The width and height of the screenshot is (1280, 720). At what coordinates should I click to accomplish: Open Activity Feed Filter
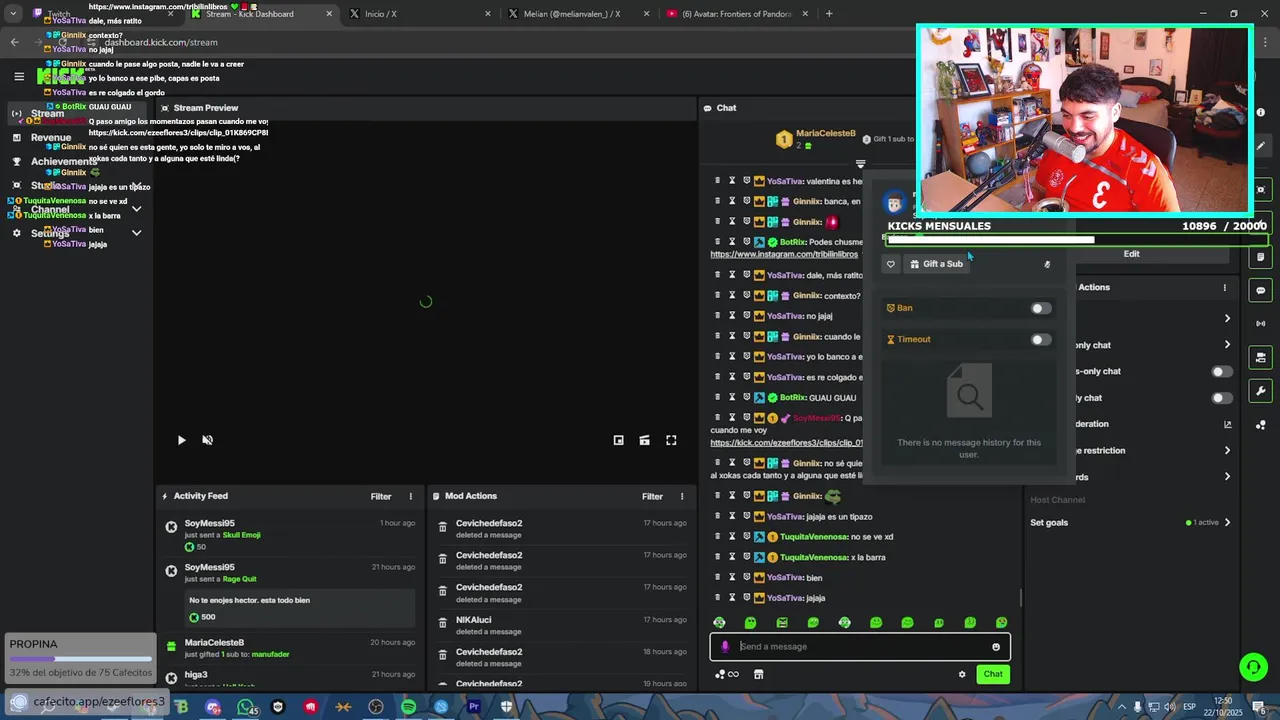381,496
